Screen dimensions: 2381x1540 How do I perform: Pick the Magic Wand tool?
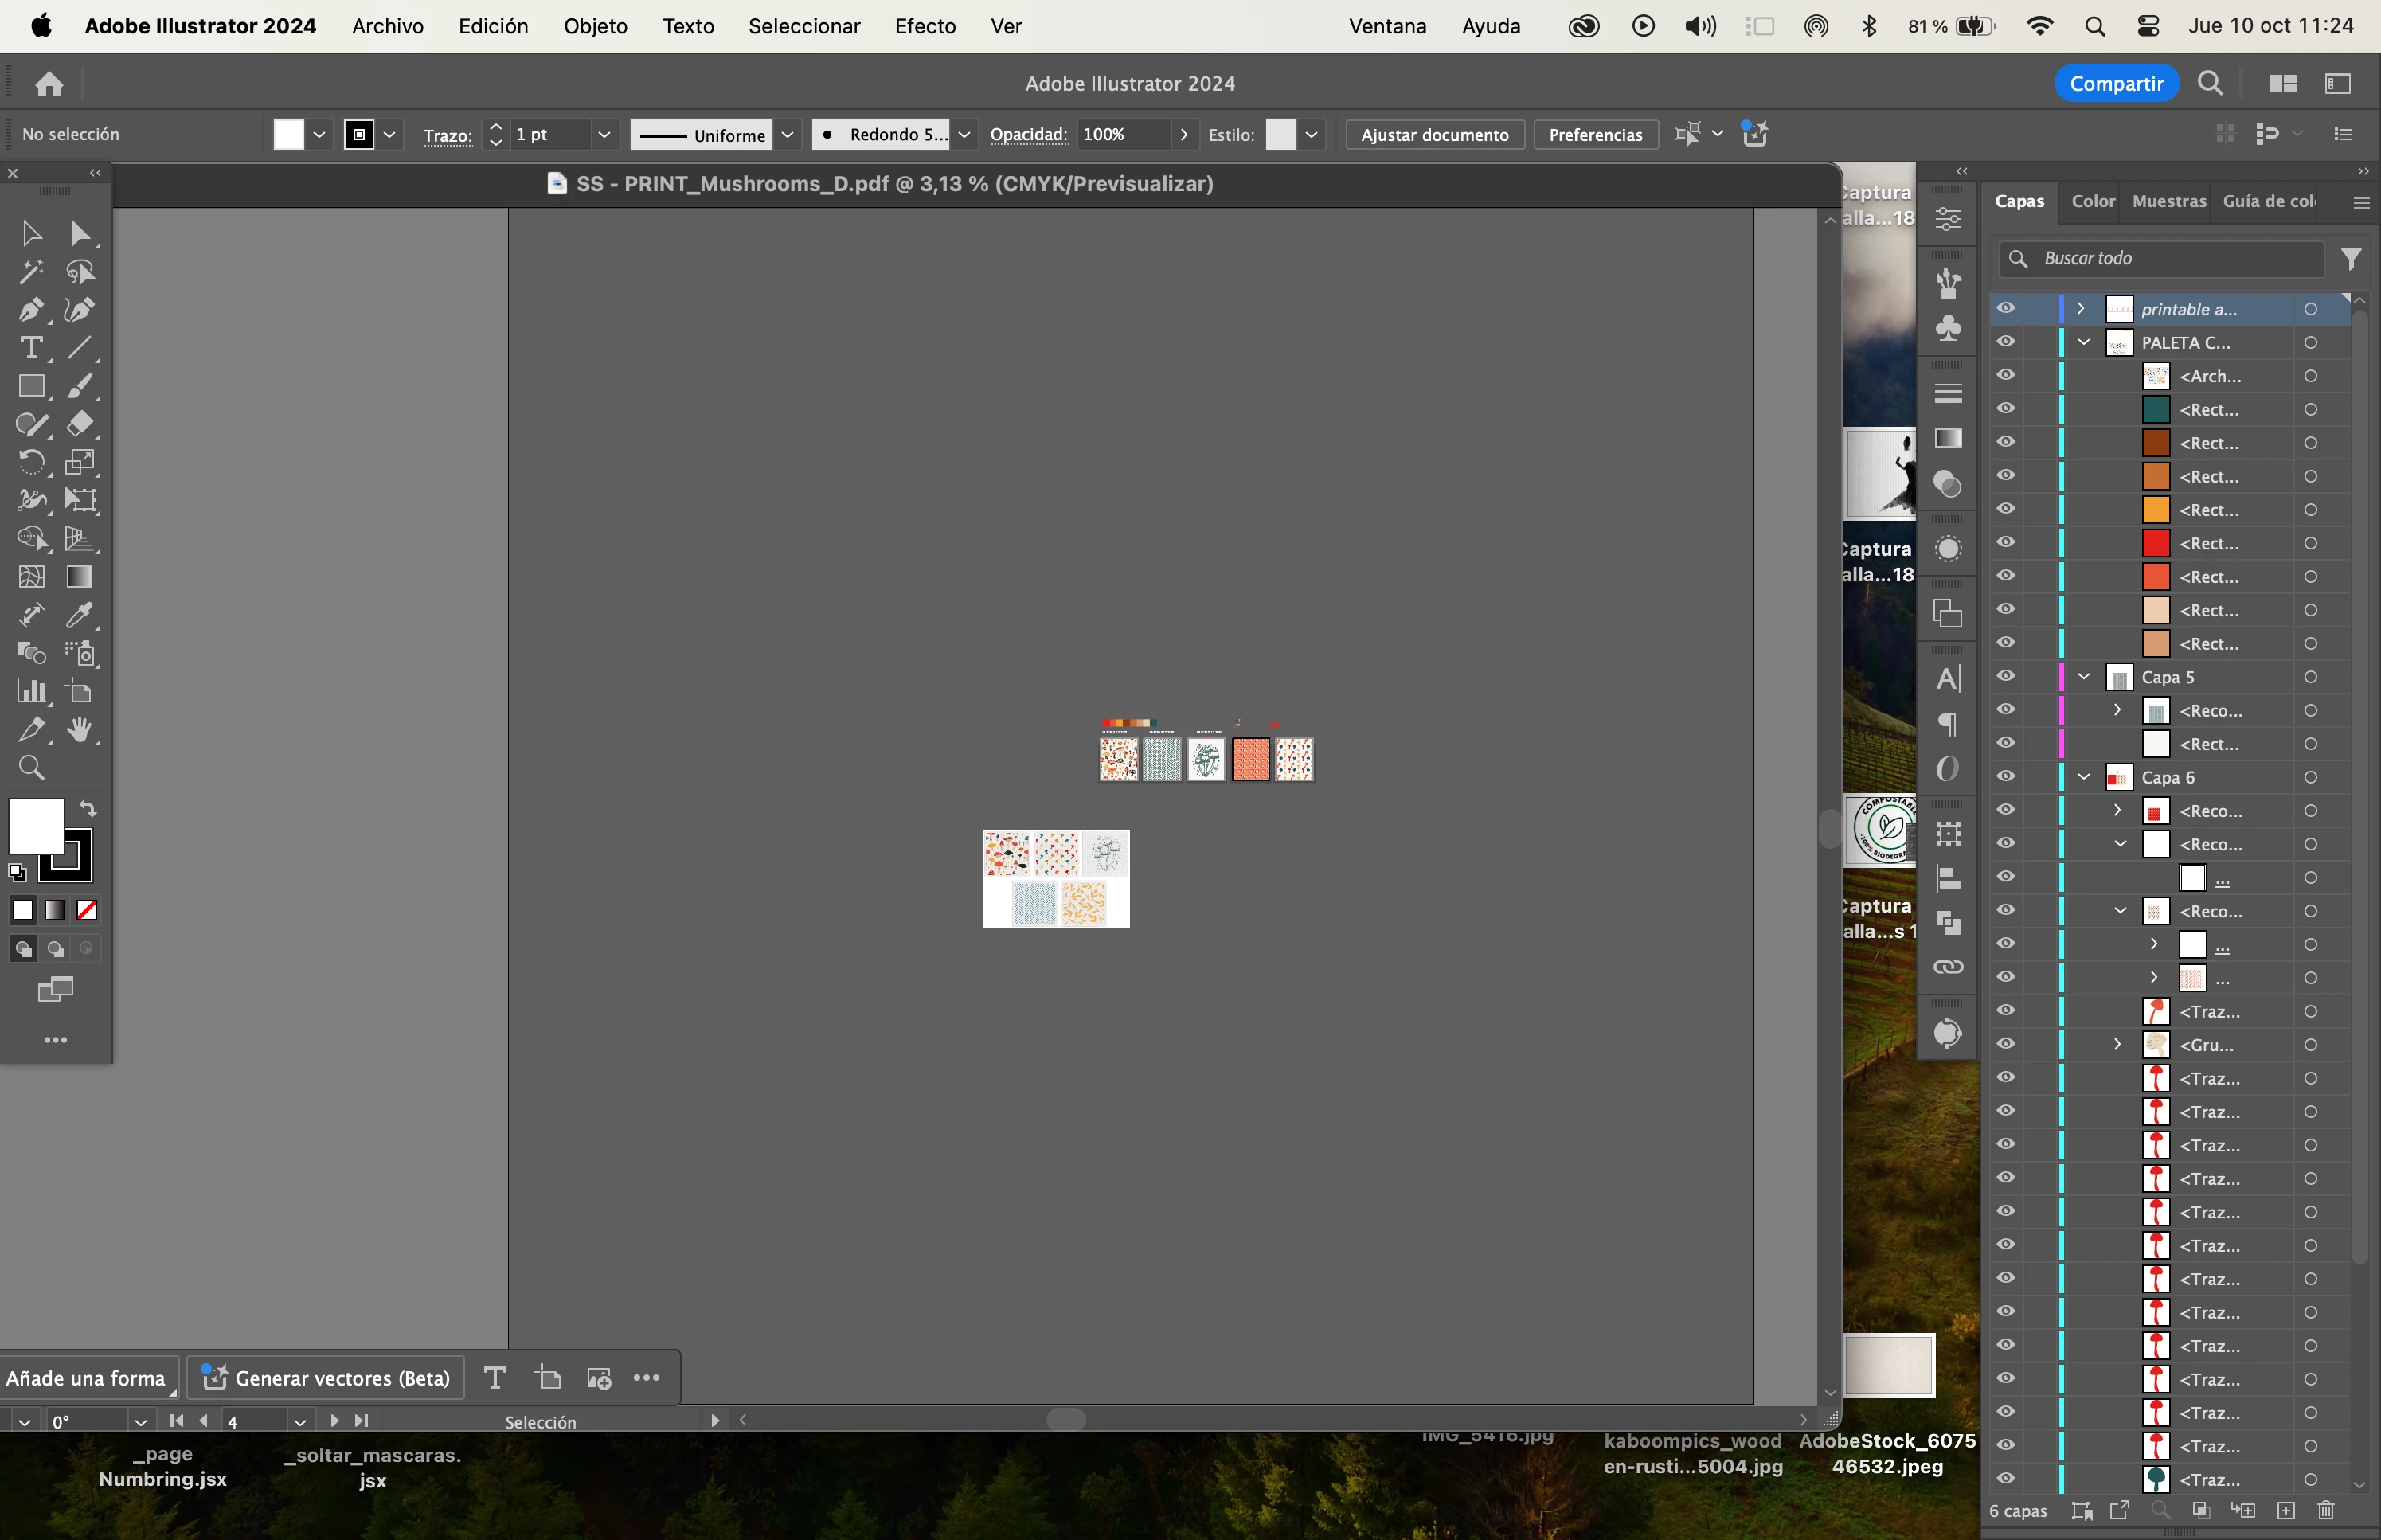[x=30, y=272]
